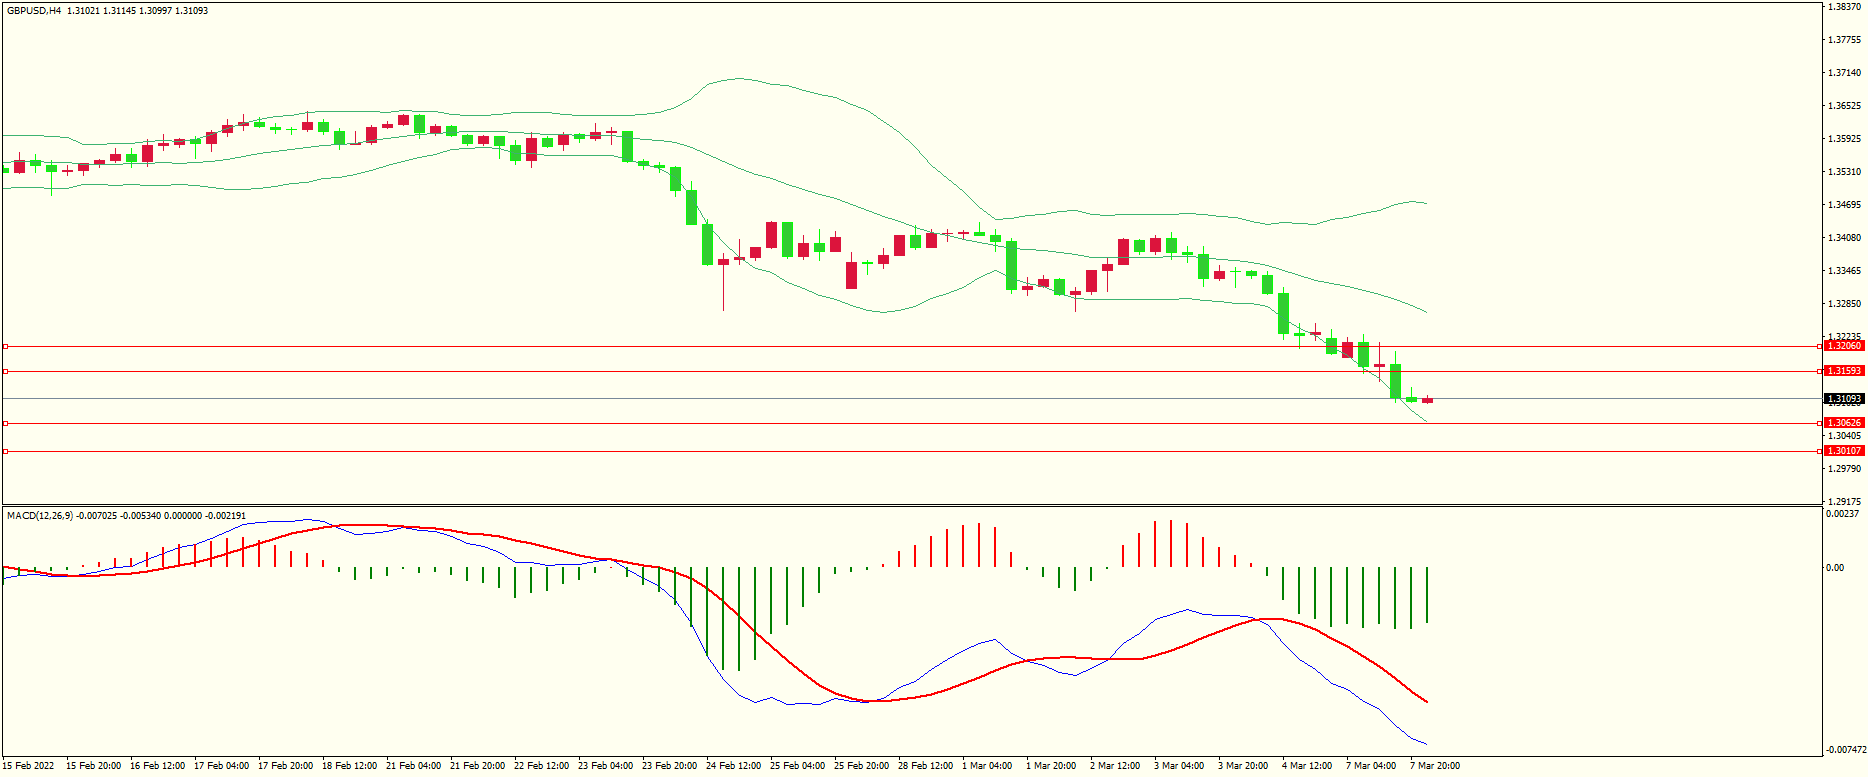Click the 21 Feb 20:00 time label
1868x777 pixels.
477,766
